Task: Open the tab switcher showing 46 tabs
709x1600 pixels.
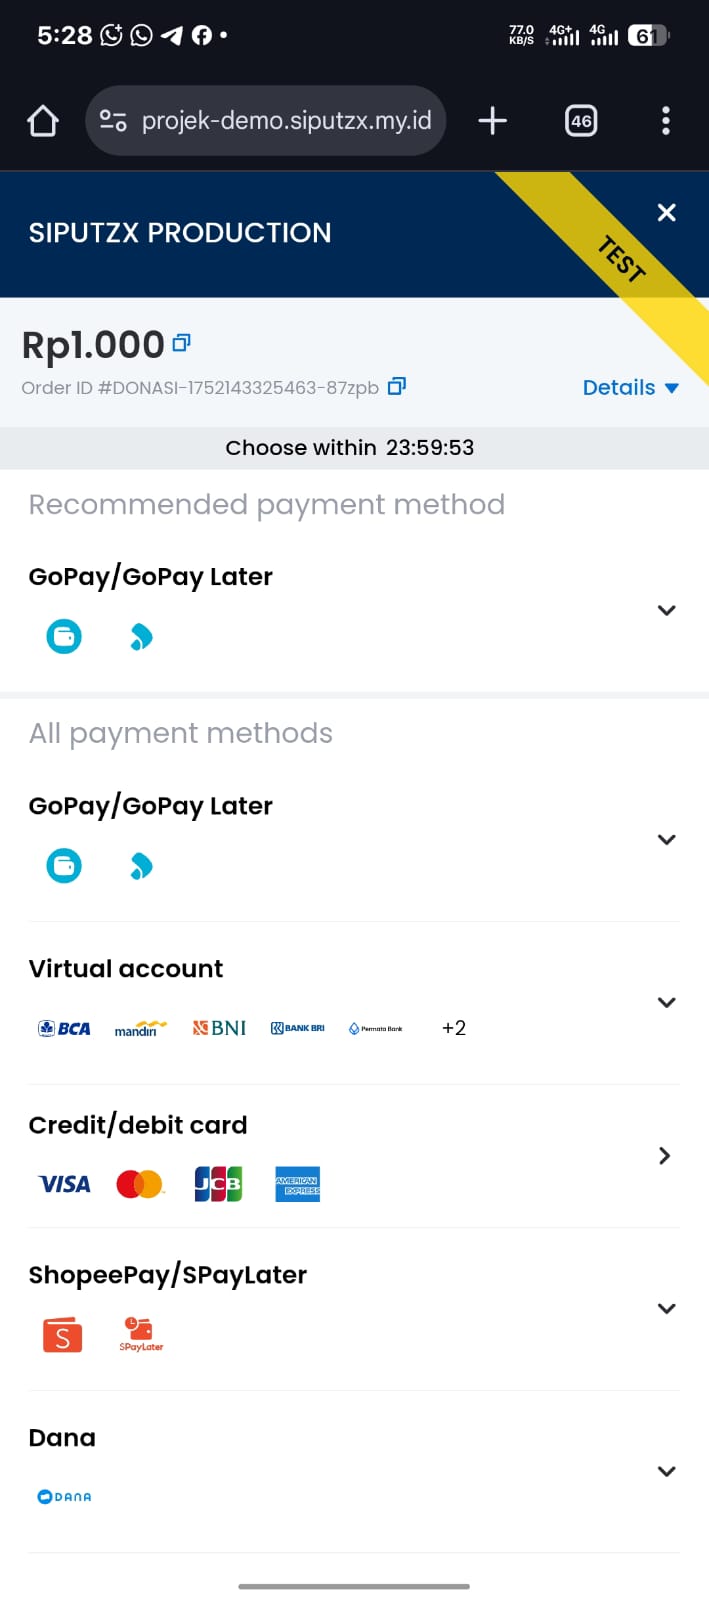Action: click(x=581, y=121)
